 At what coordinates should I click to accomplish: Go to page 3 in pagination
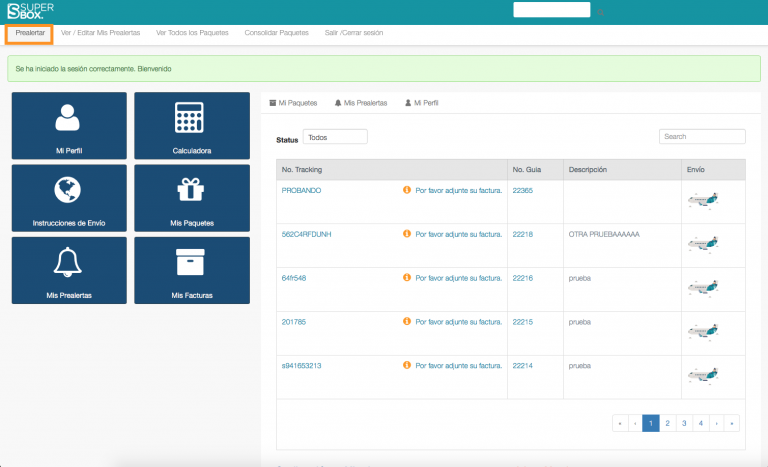(684, 423)
